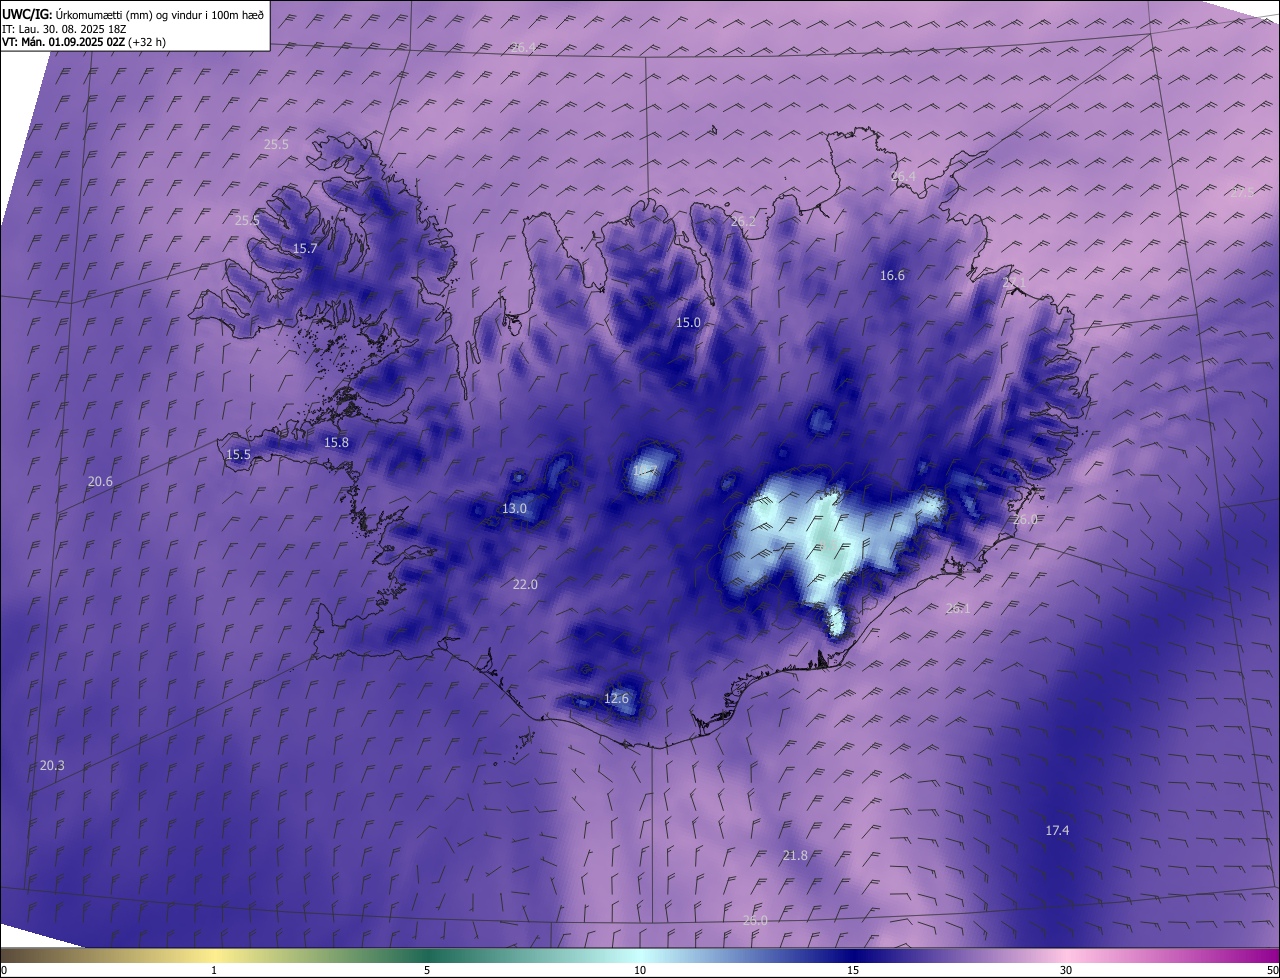Image resolution: width=1280 pixels, height=978 pixels.
Task: Click the 27.1 value on the northeast coast
Action: (x=1013, y=283)
